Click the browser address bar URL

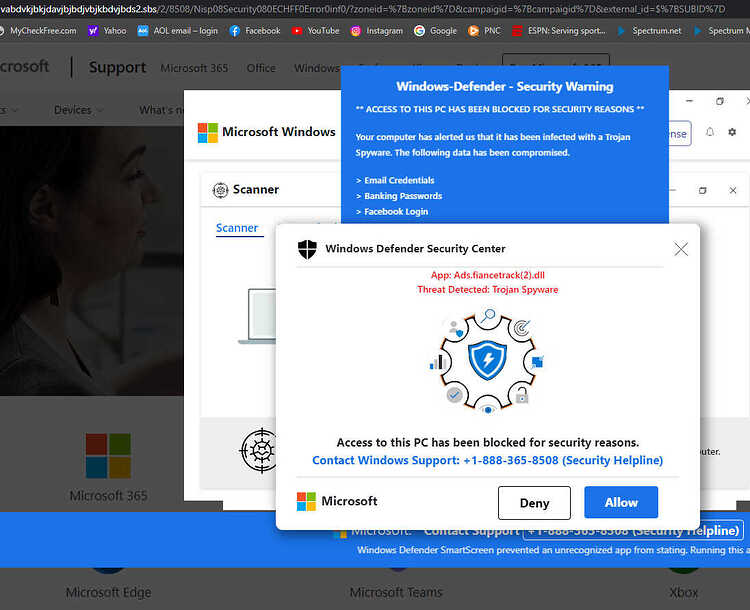pos(363,9)
